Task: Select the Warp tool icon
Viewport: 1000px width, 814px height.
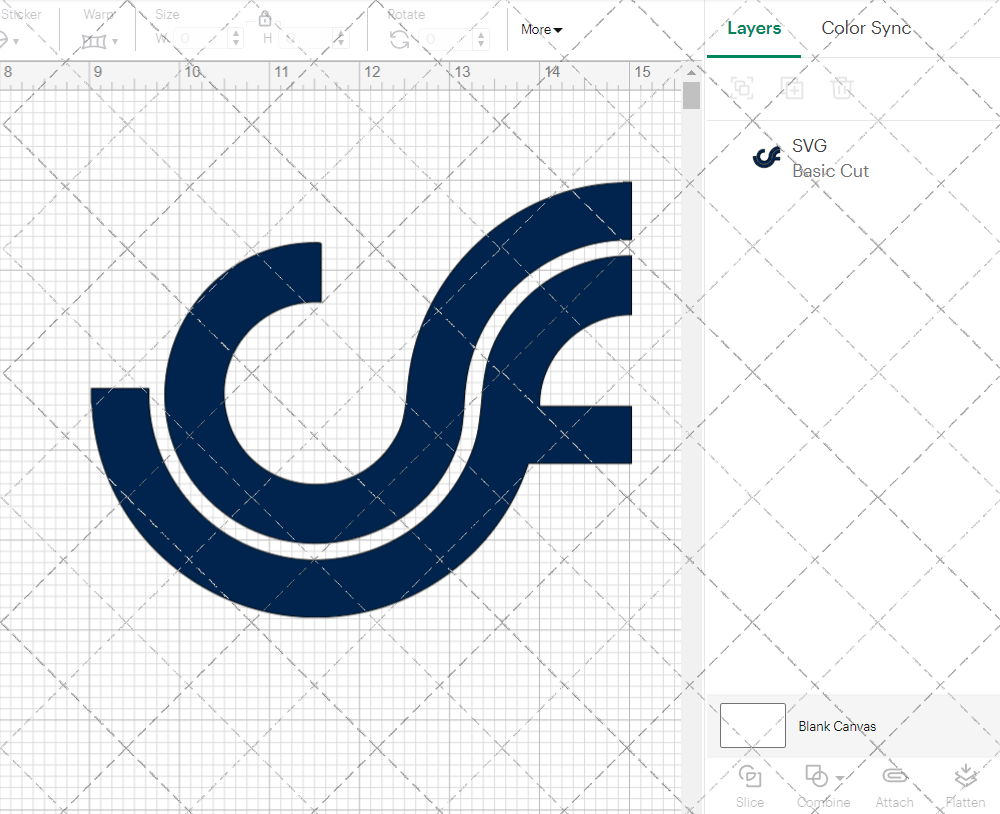Action: (x=93, y=40)
